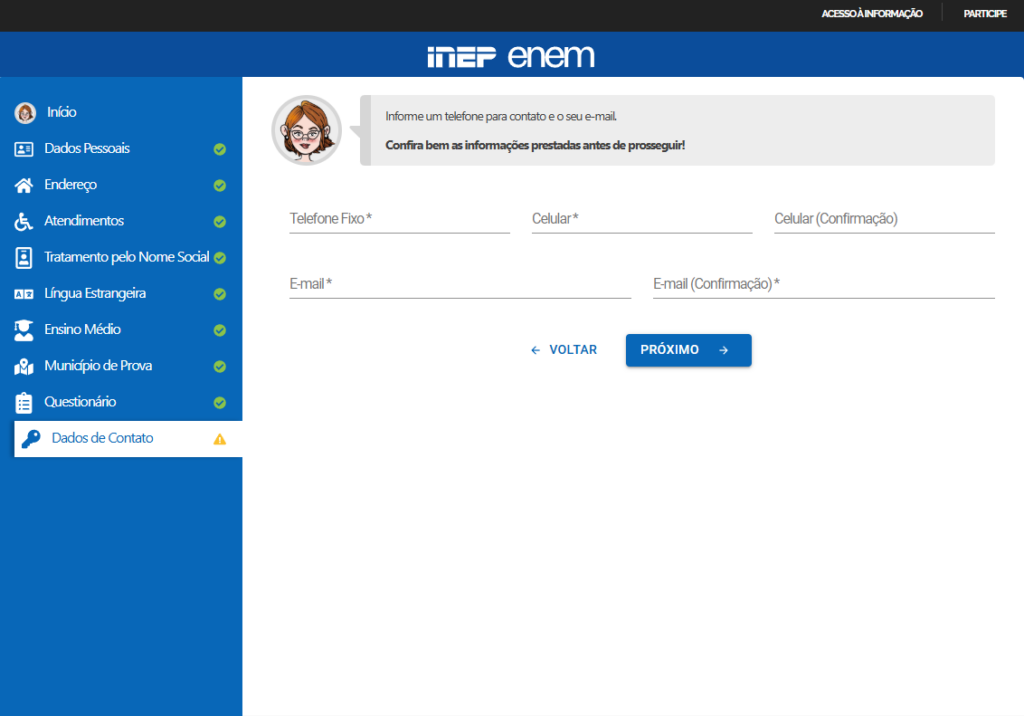This screenshot has height=716, width=1024.
Task: Click the Tratamento pelo Nome Social badge icon
Action: (x=24, y=257)
